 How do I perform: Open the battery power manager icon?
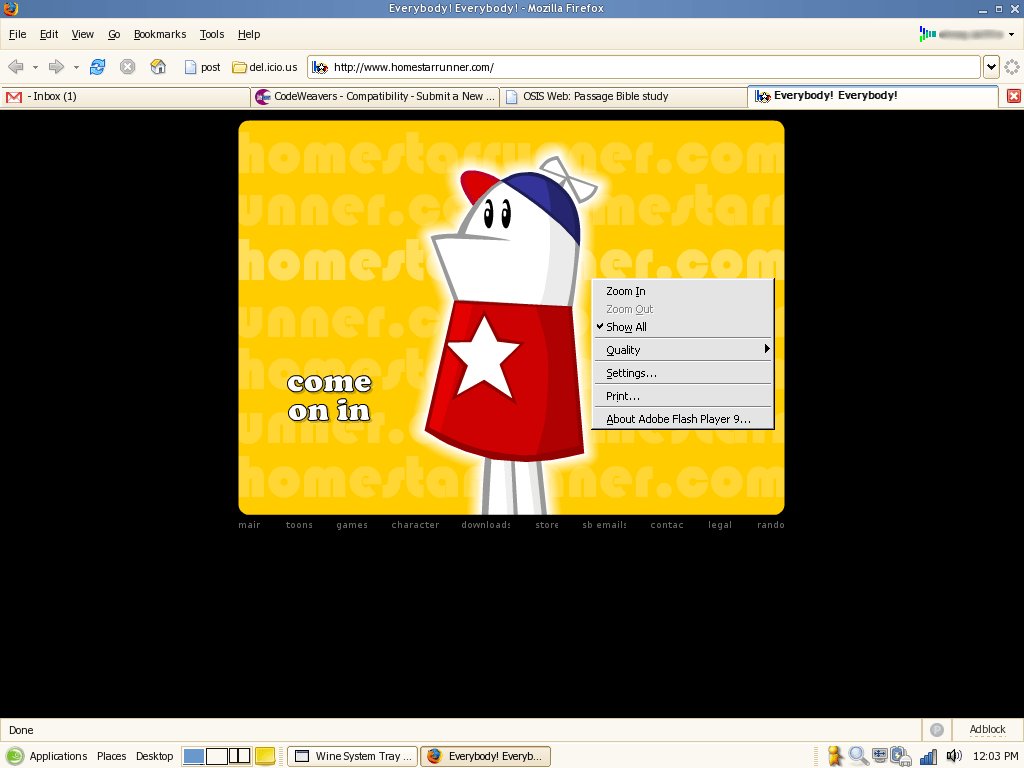click(x=901, y=756)
